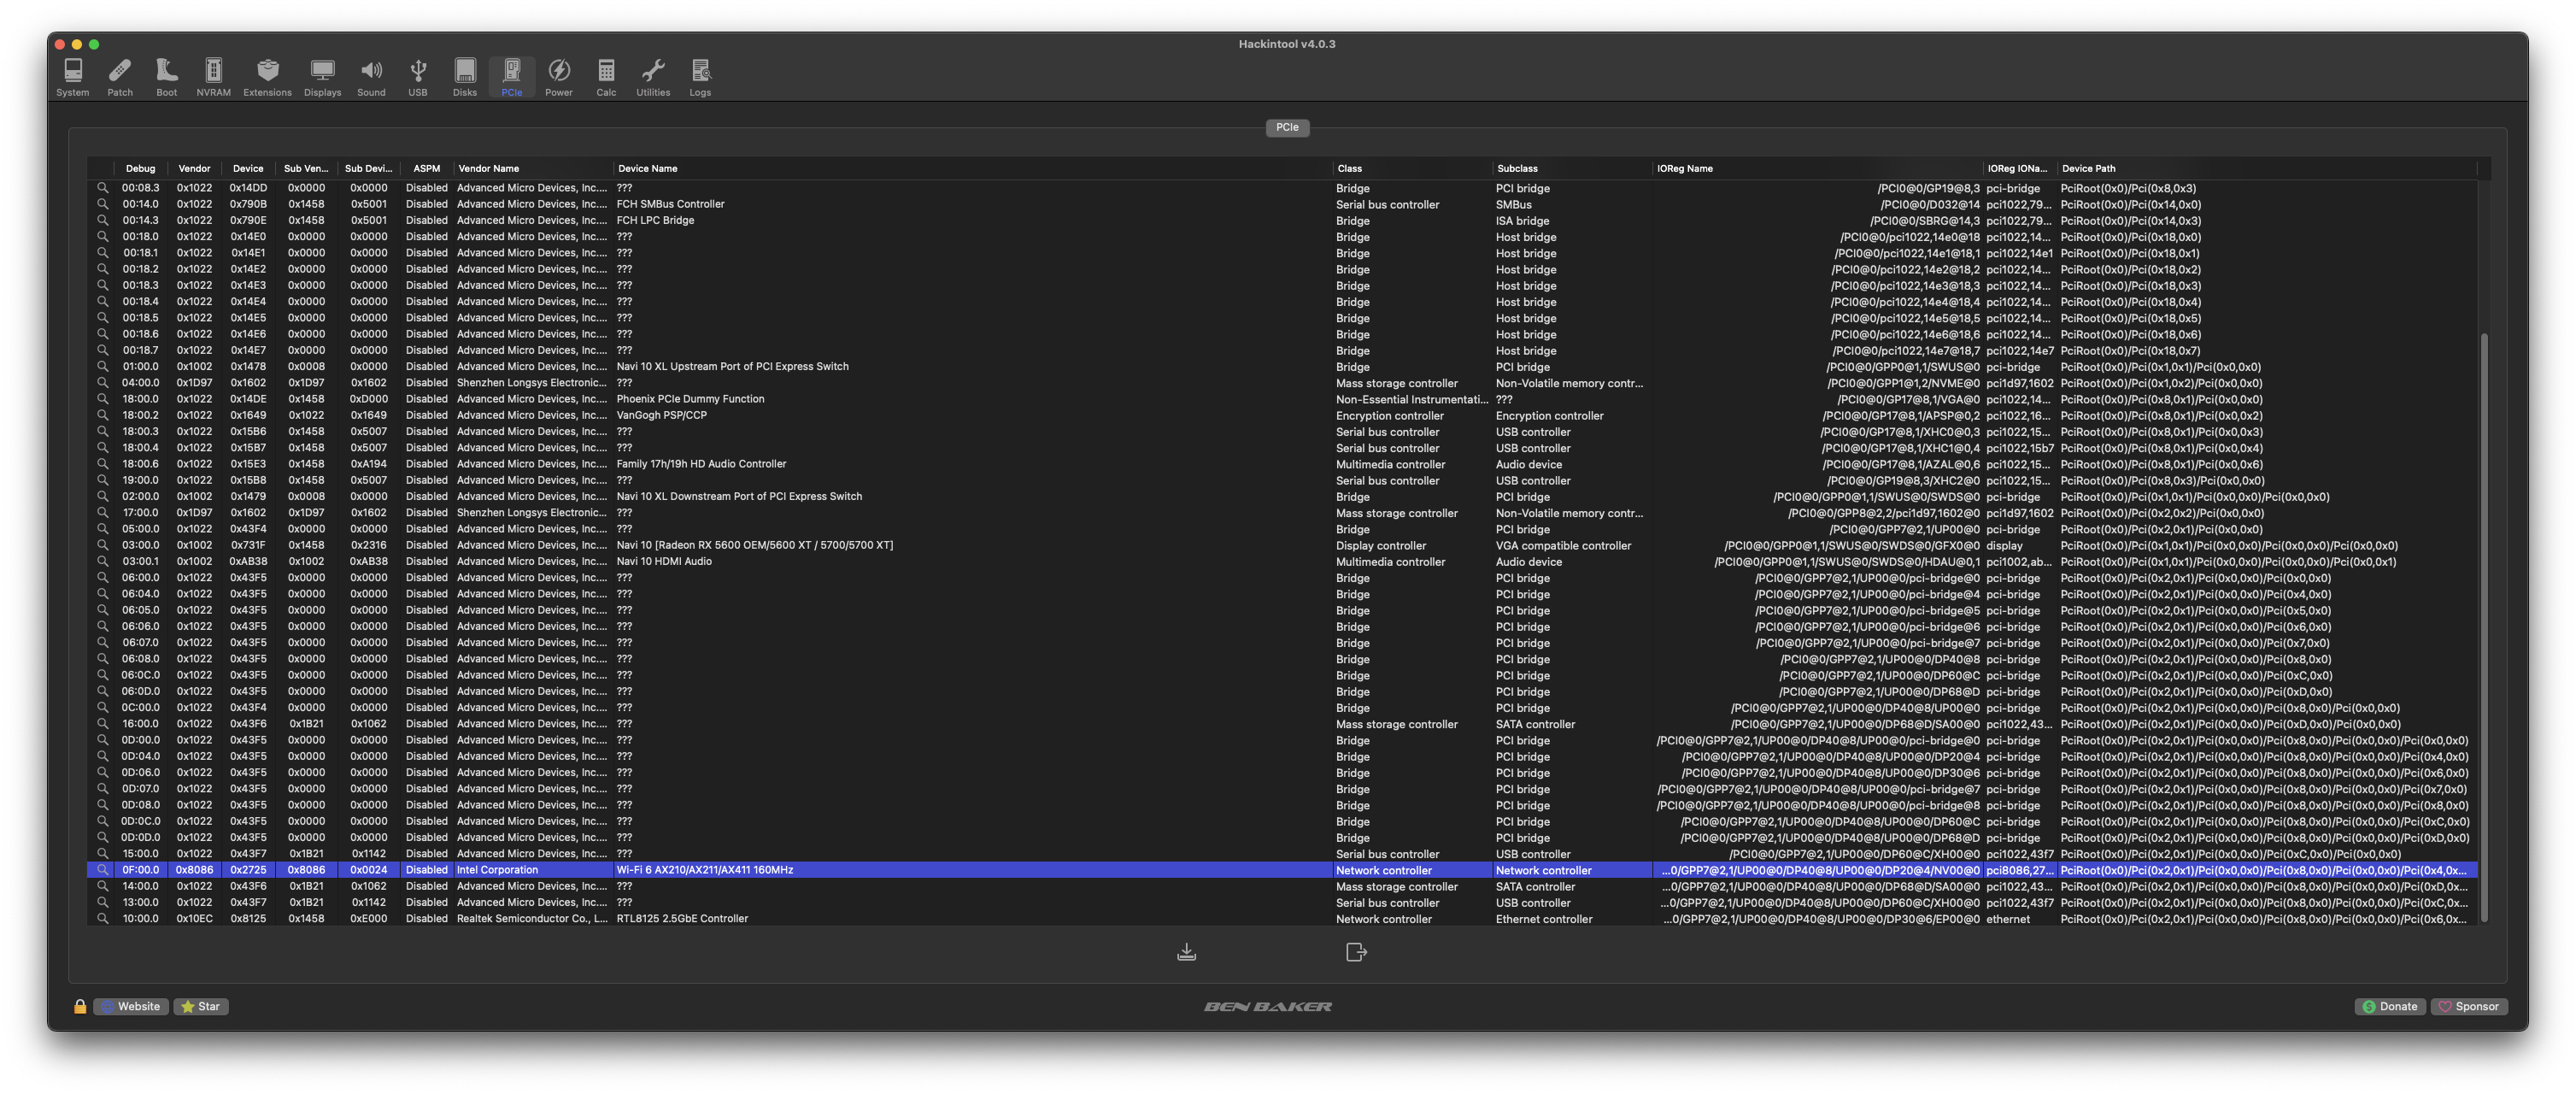This screenshot has width=2576, height=1094.
Task: Click the vertical scrollbar of the table
Action: coord(2484,627)
